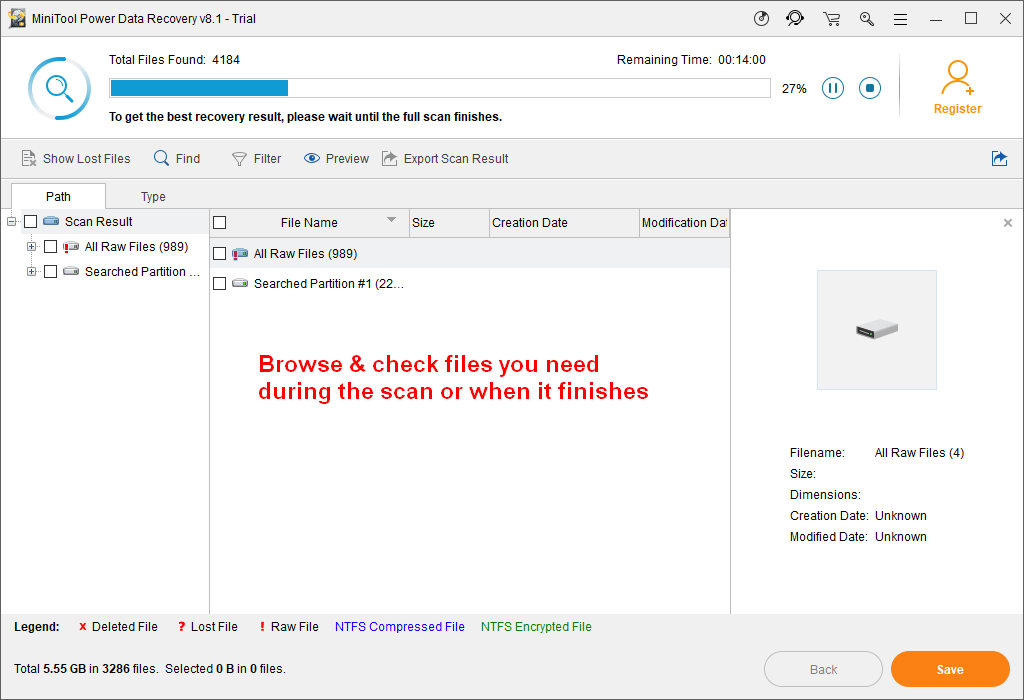Click the Preview toolbar button
This screenshot has height=700, width=1024.
336,159
